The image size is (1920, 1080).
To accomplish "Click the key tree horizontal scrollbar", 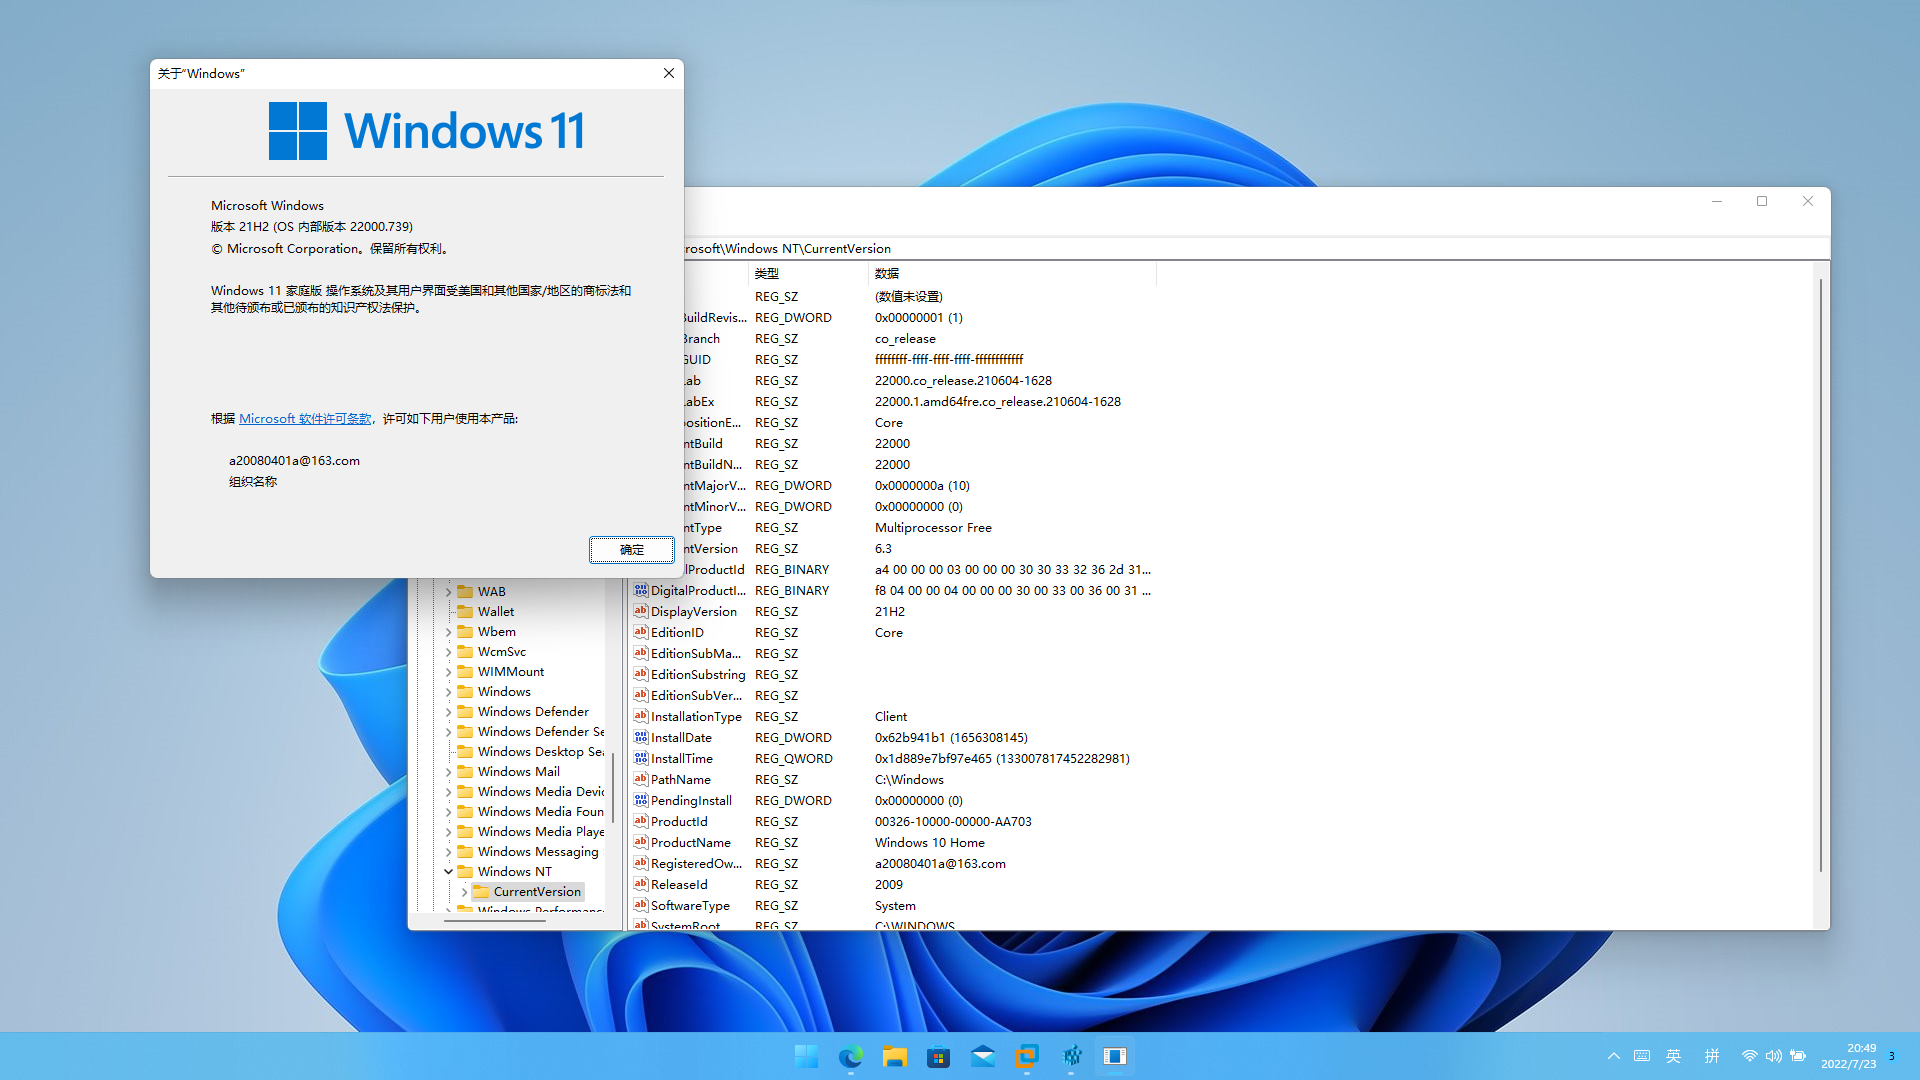I will click(494, 921).
